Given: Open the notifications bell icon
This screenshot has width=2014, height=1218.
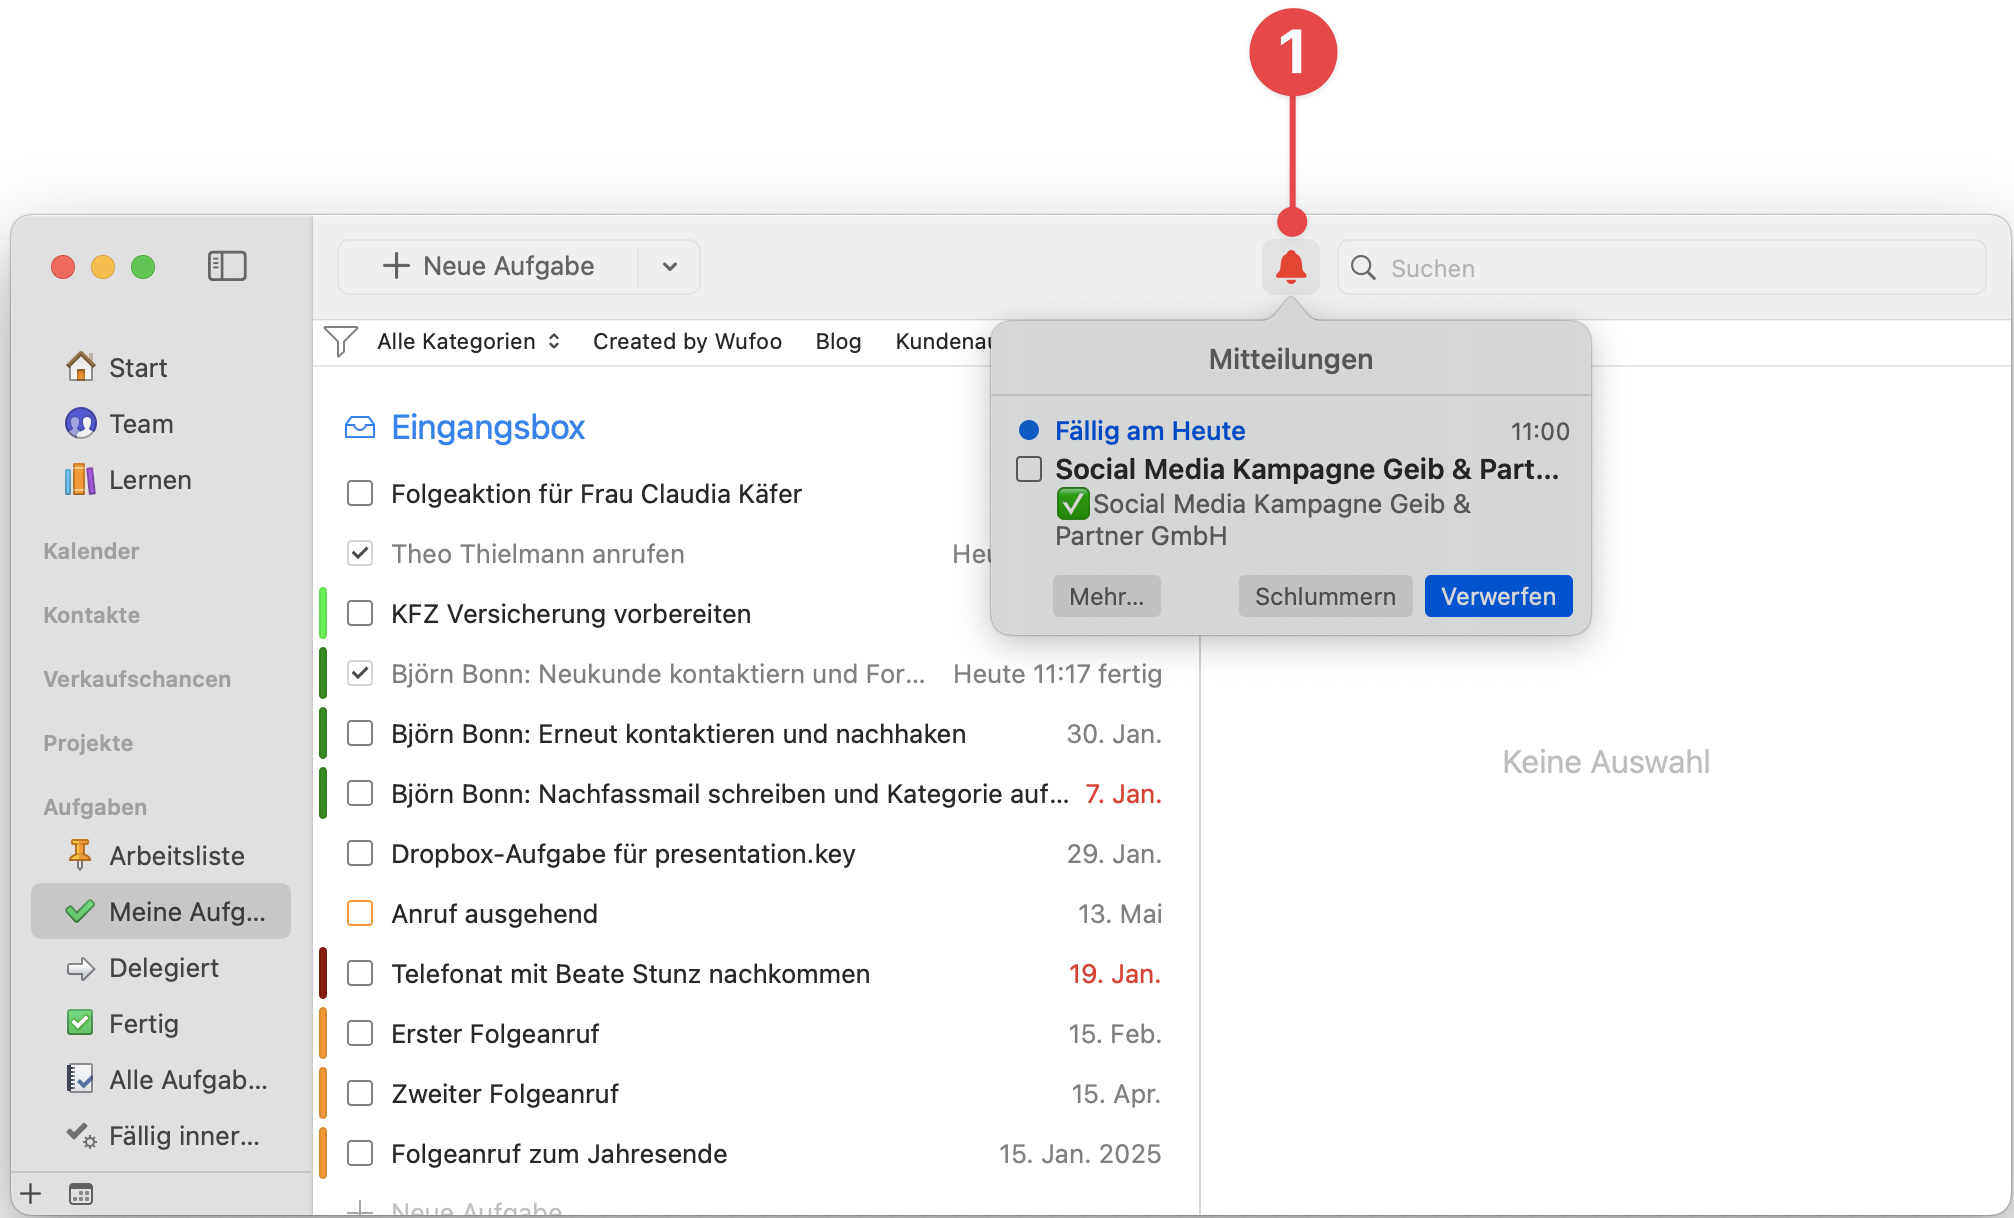Looking at the screenshot, I should (1290, 267).
